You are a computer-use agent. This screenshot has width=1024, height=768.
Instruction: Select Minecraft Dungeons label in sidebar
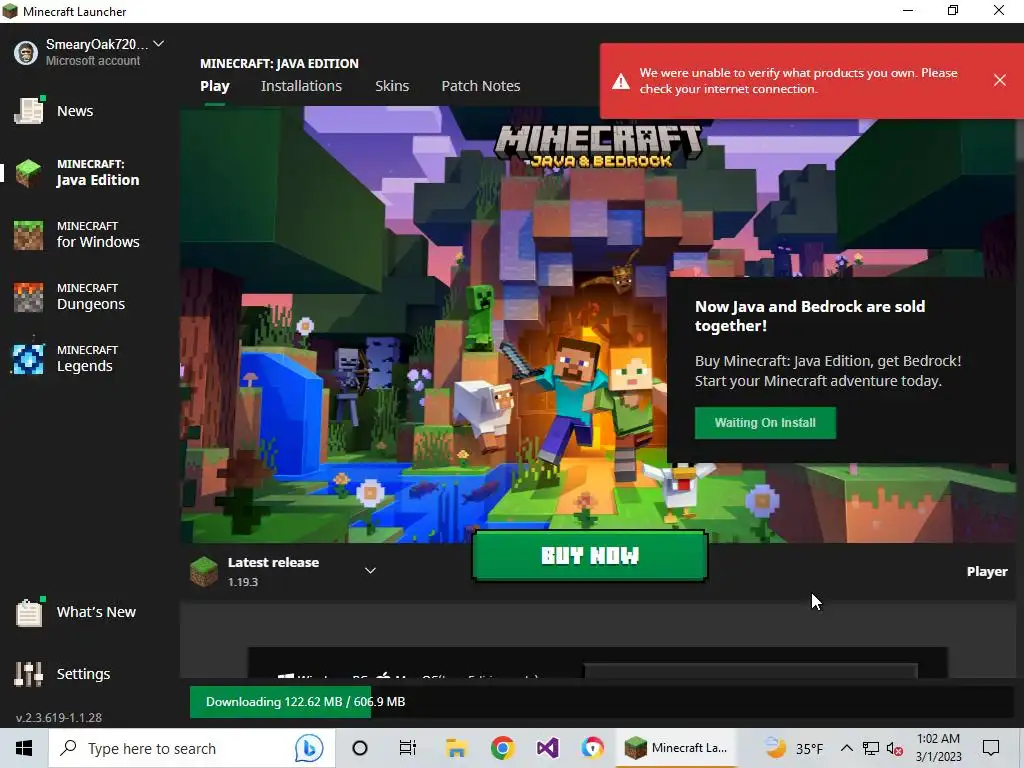91,297
